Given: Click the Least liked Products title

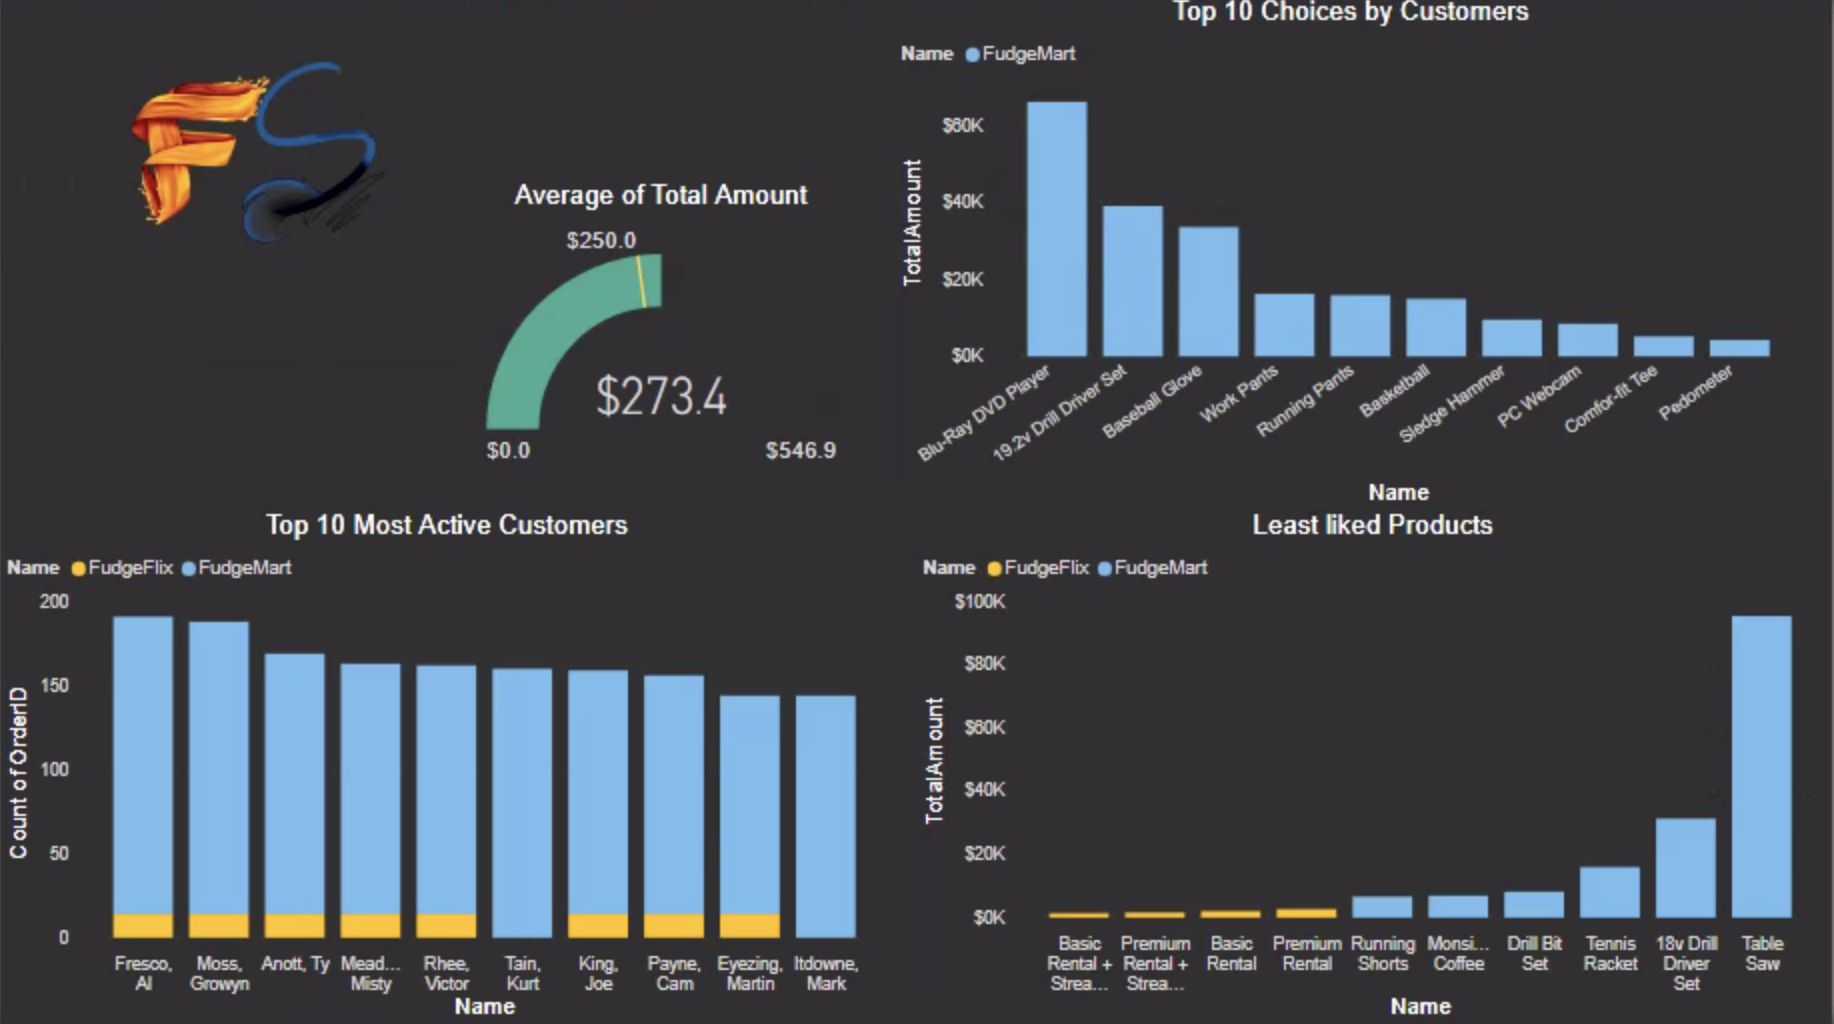Looking at the screenshot, I should tap(1372, 525).
